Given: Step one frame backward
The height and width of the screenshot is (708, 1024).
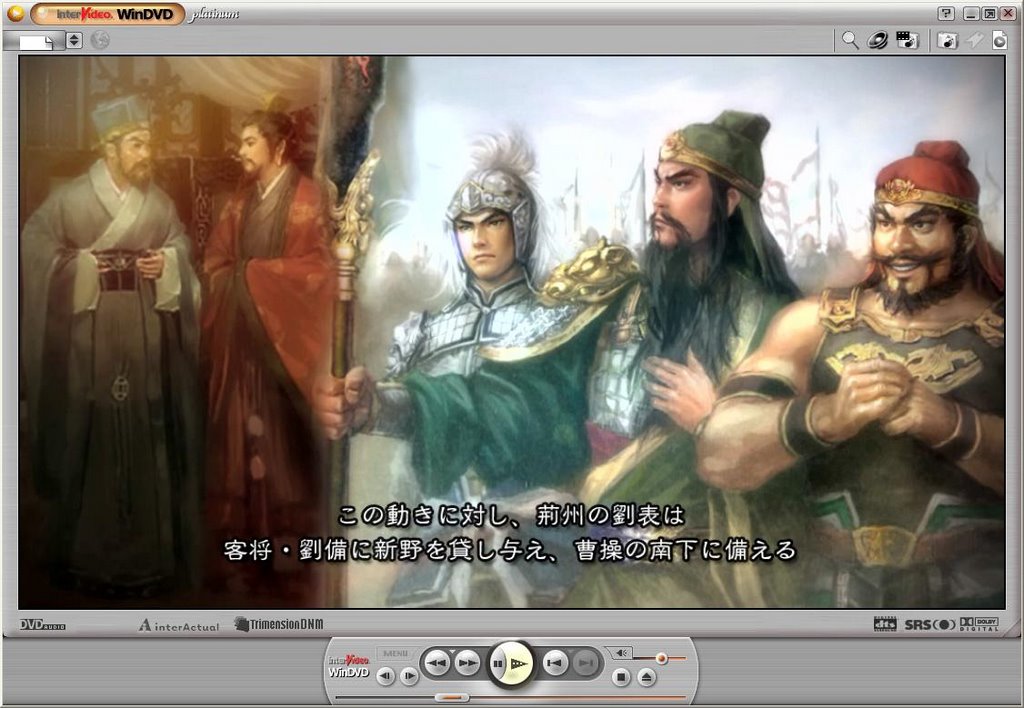Looking at the screenshot, I should click(385, 676).
